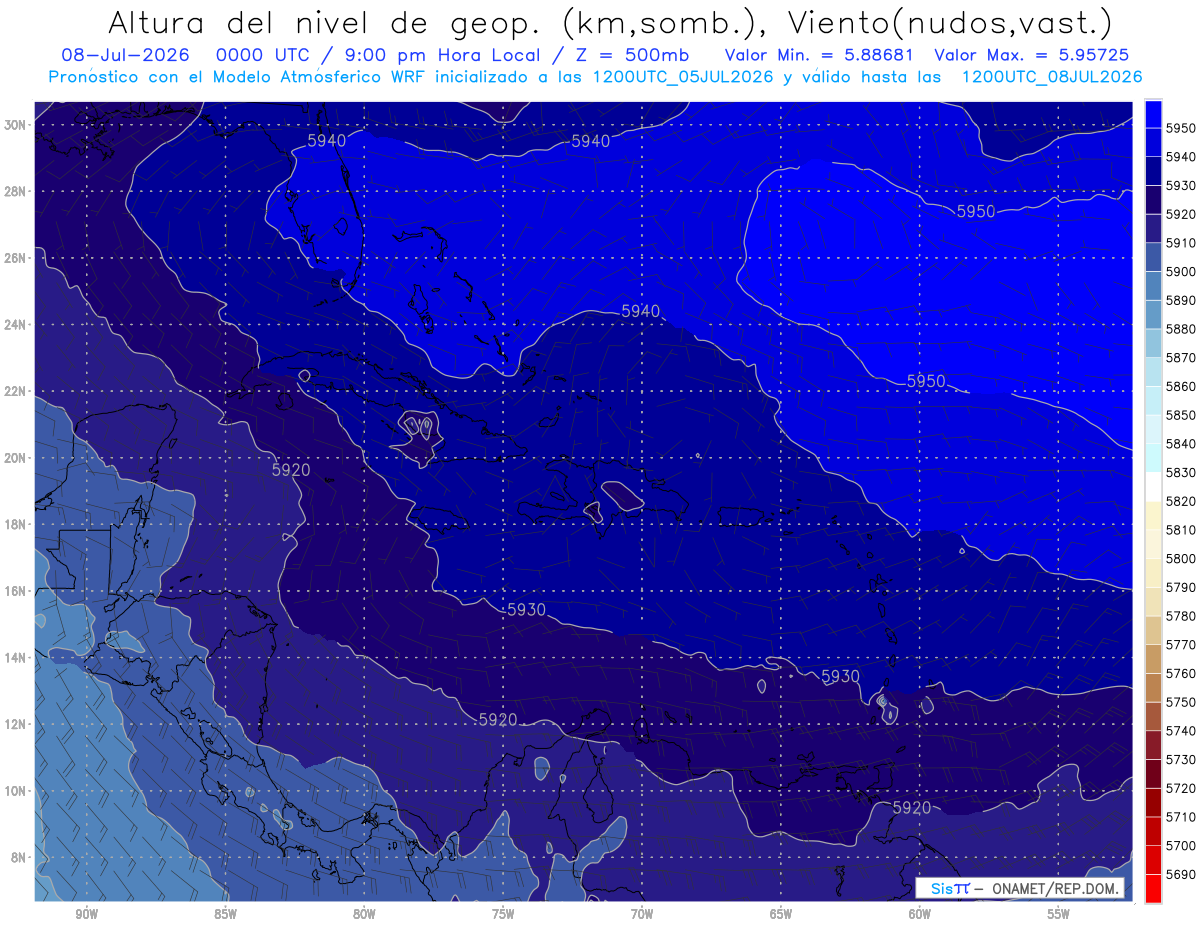
Task: Click the 28N latitude axis label
Action: point(17,191)
